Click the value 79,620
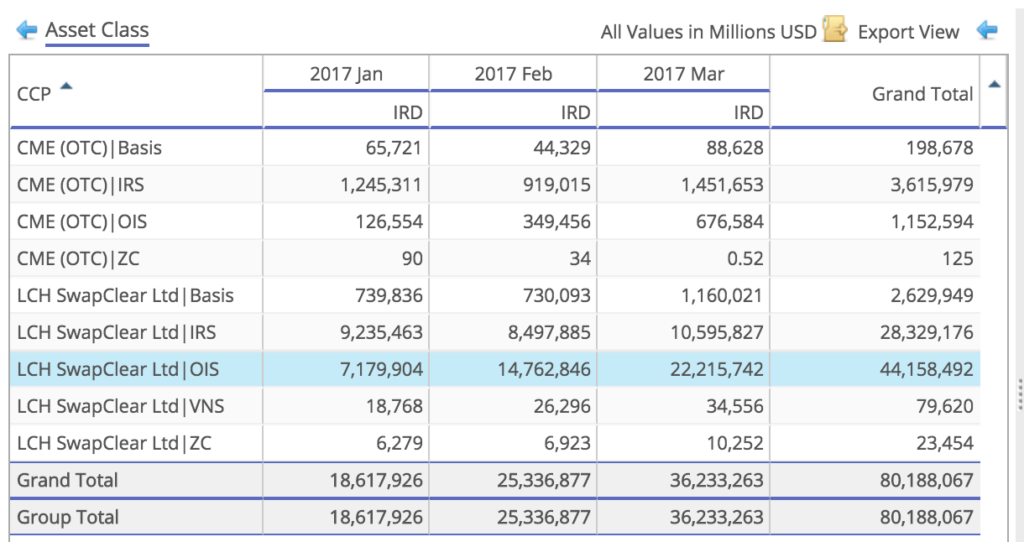Screen dimensions: 1024x542 pos(945,407)
